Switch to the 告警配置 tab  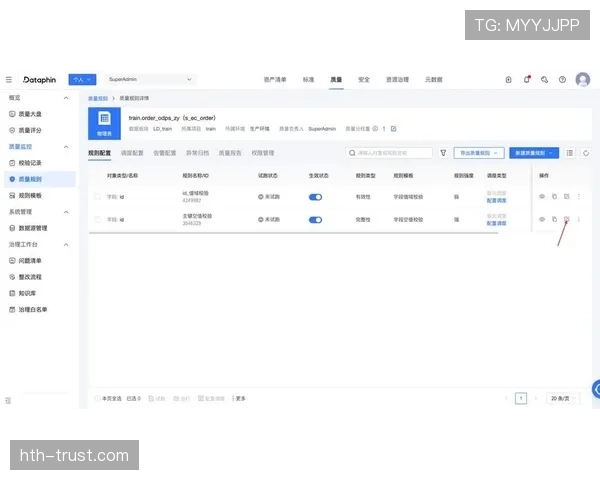pyautogui.click(x=165, y=153)
